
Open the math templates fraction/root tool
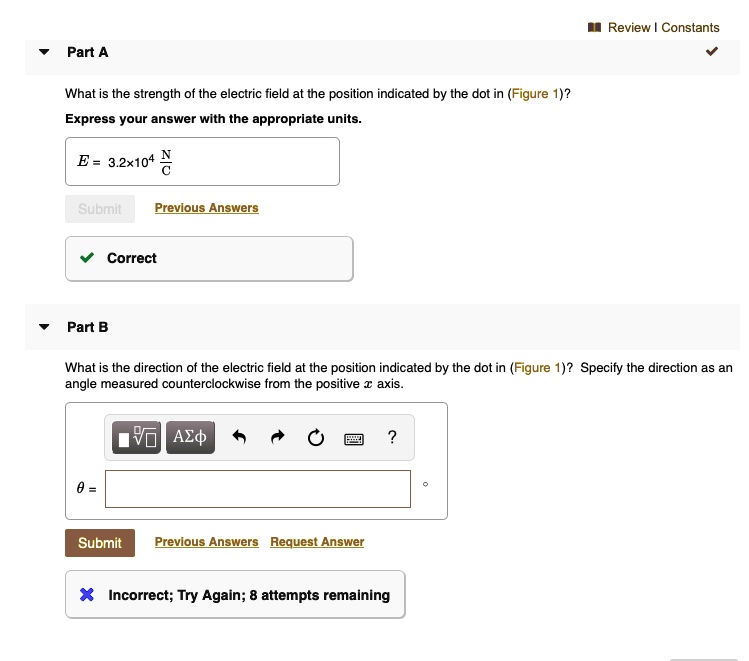136,437
